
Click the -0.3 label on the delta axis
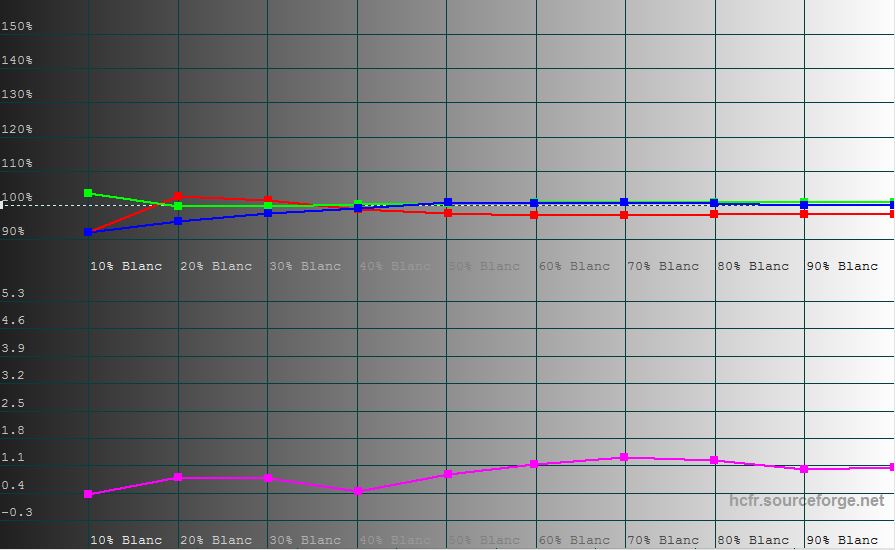click(x=17, y=512)
